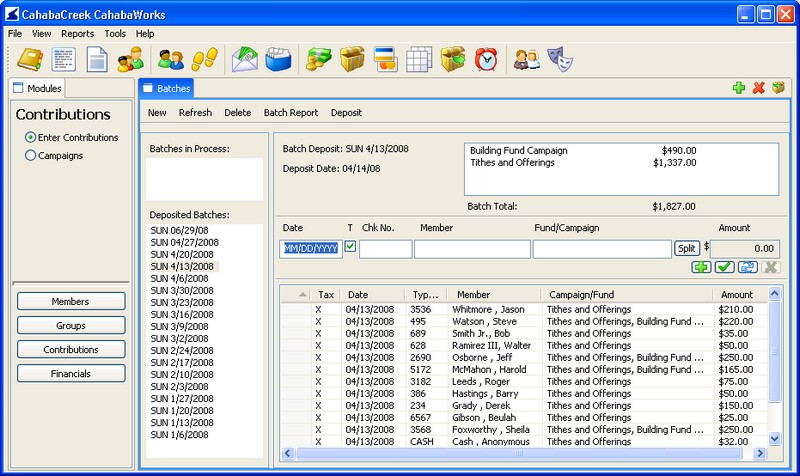Click the credit card toolbar icon
The image size is (800, 476).
pyautogui.click(x=386, y=58)
